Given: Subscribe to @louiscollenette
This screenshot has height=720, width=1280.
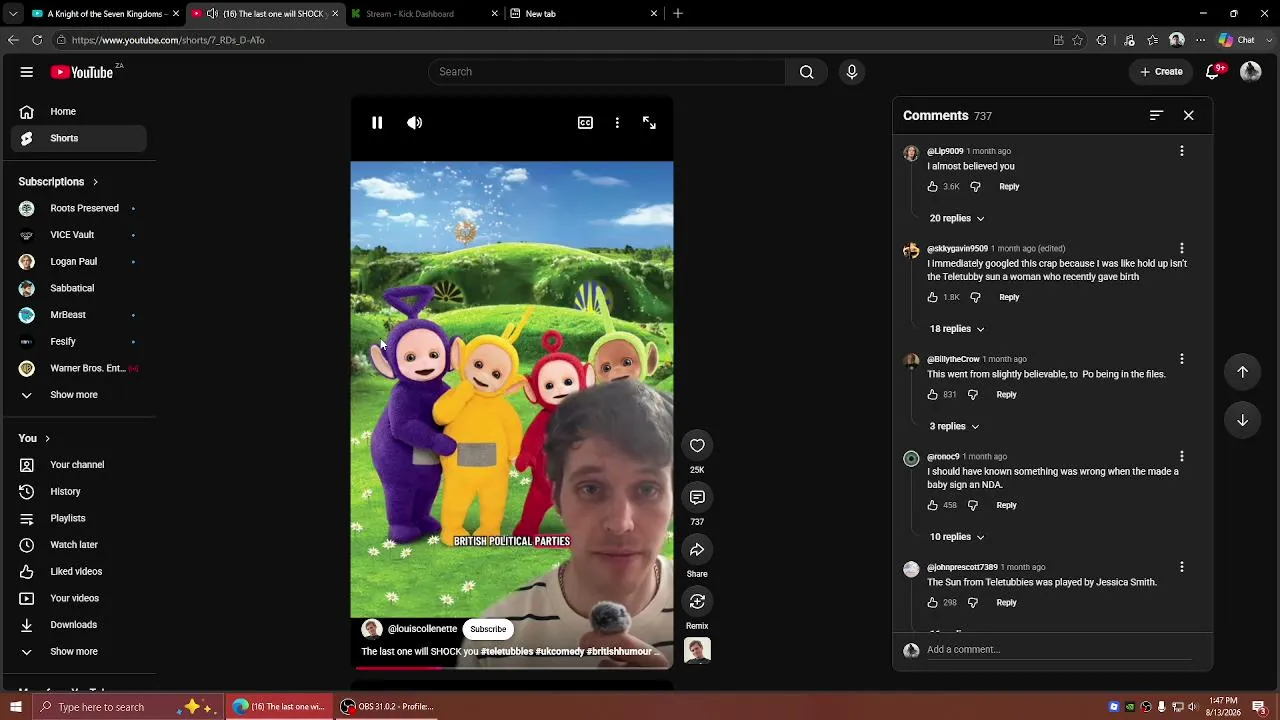Looking at the screenshot, I should tap(488, 629).
